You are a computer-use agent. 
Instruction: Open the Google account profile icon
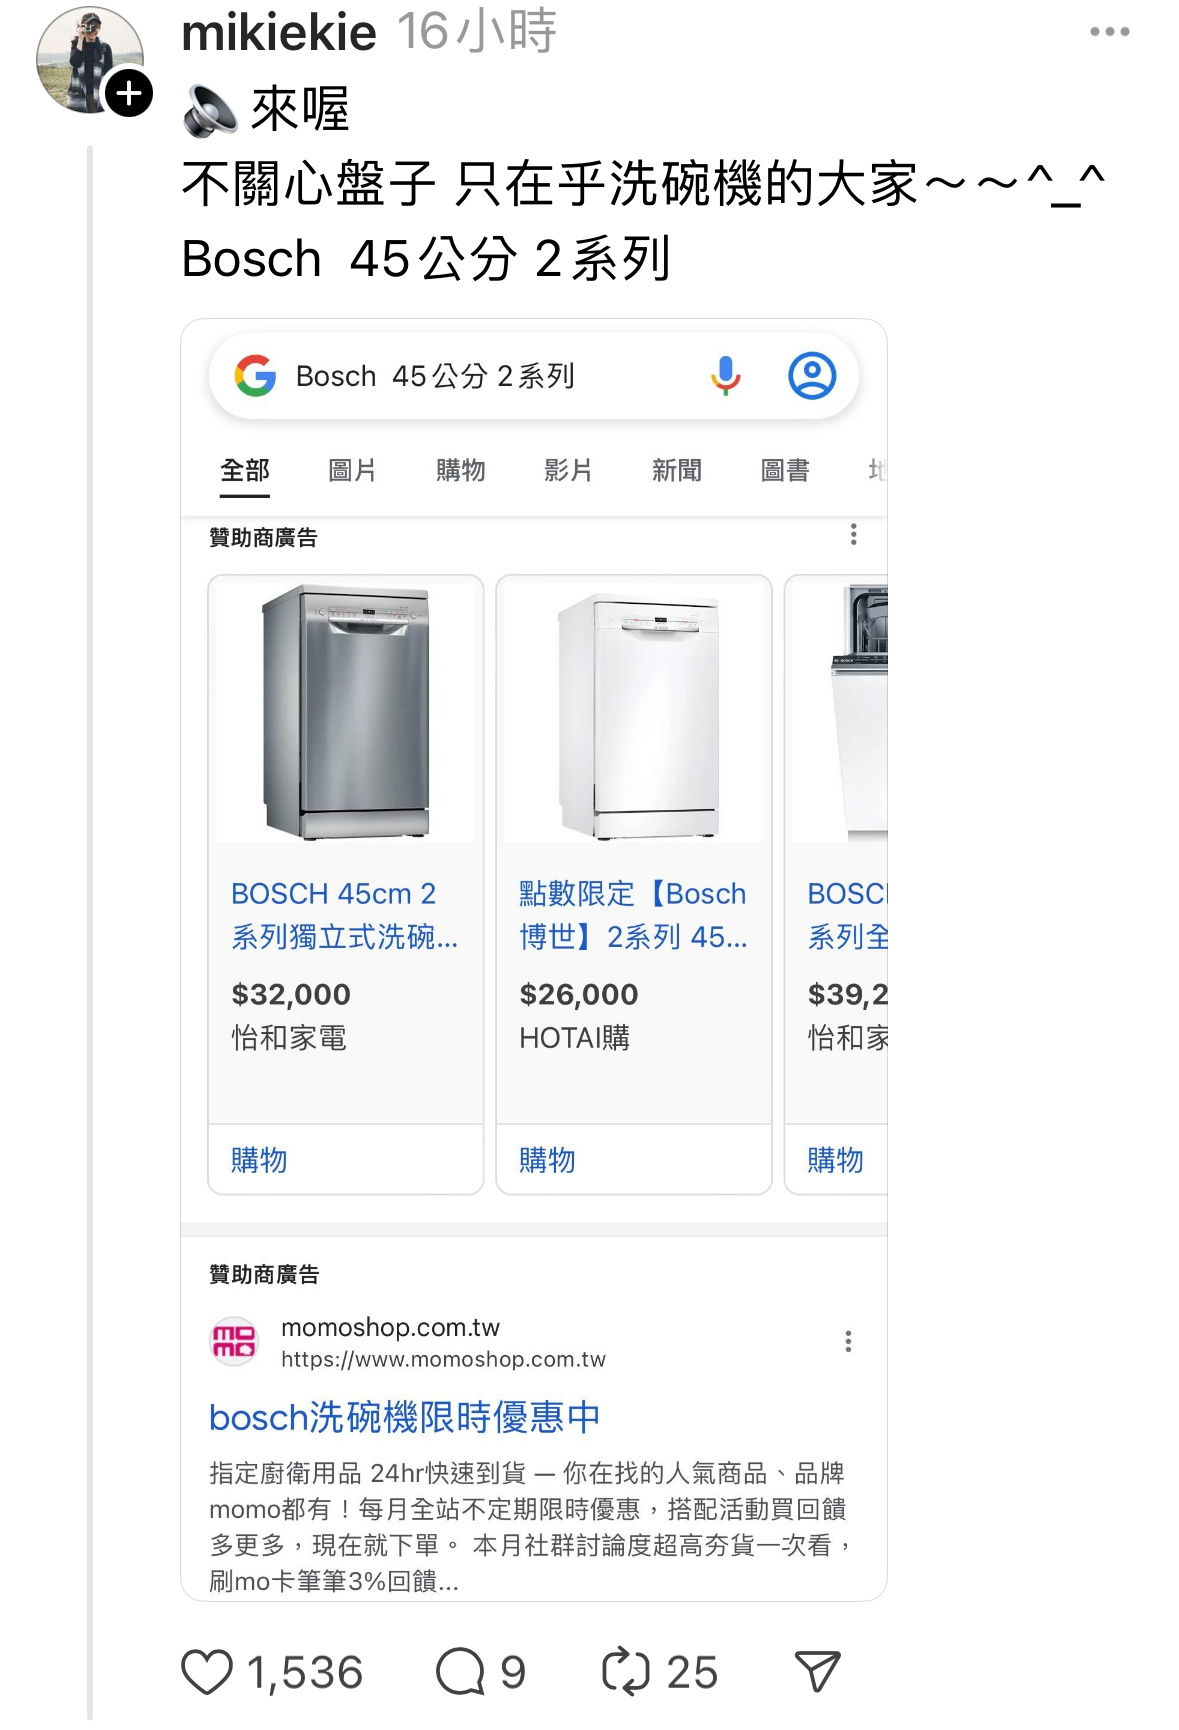point(812,376)
